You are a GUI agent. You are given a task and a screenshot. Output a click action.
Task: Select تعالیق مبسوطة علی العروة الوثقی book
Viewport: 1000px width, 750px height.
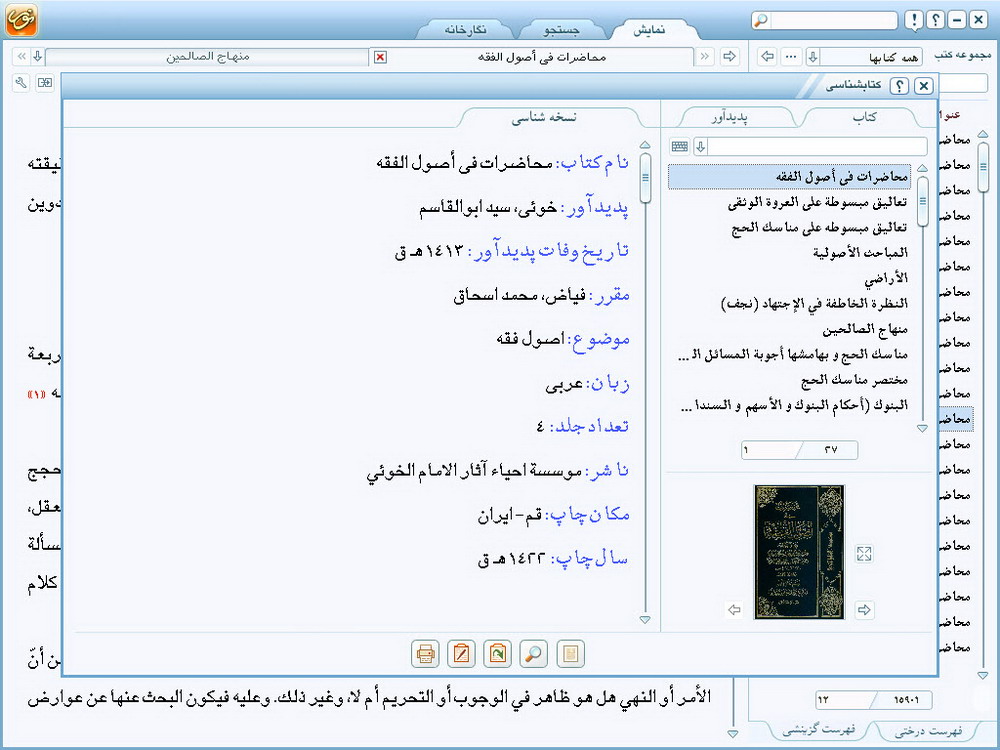(790, 202)
